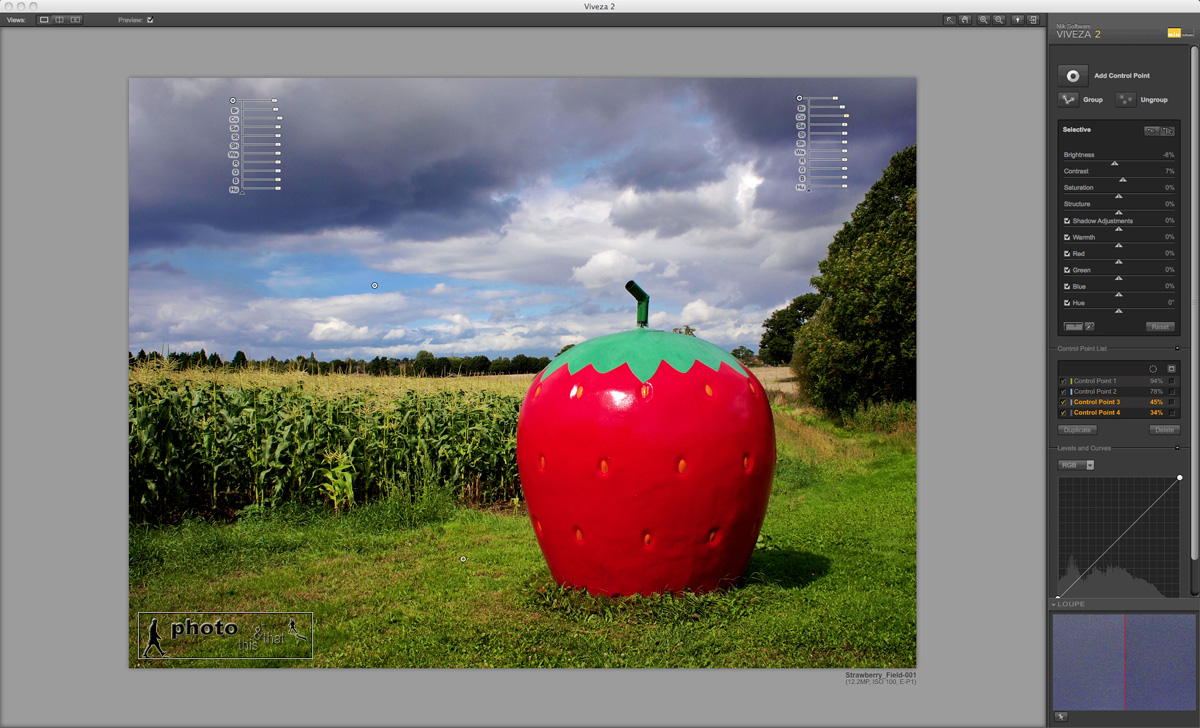Collapse the LOUPE panel
1200x728 pixels.
point(1054,604)
